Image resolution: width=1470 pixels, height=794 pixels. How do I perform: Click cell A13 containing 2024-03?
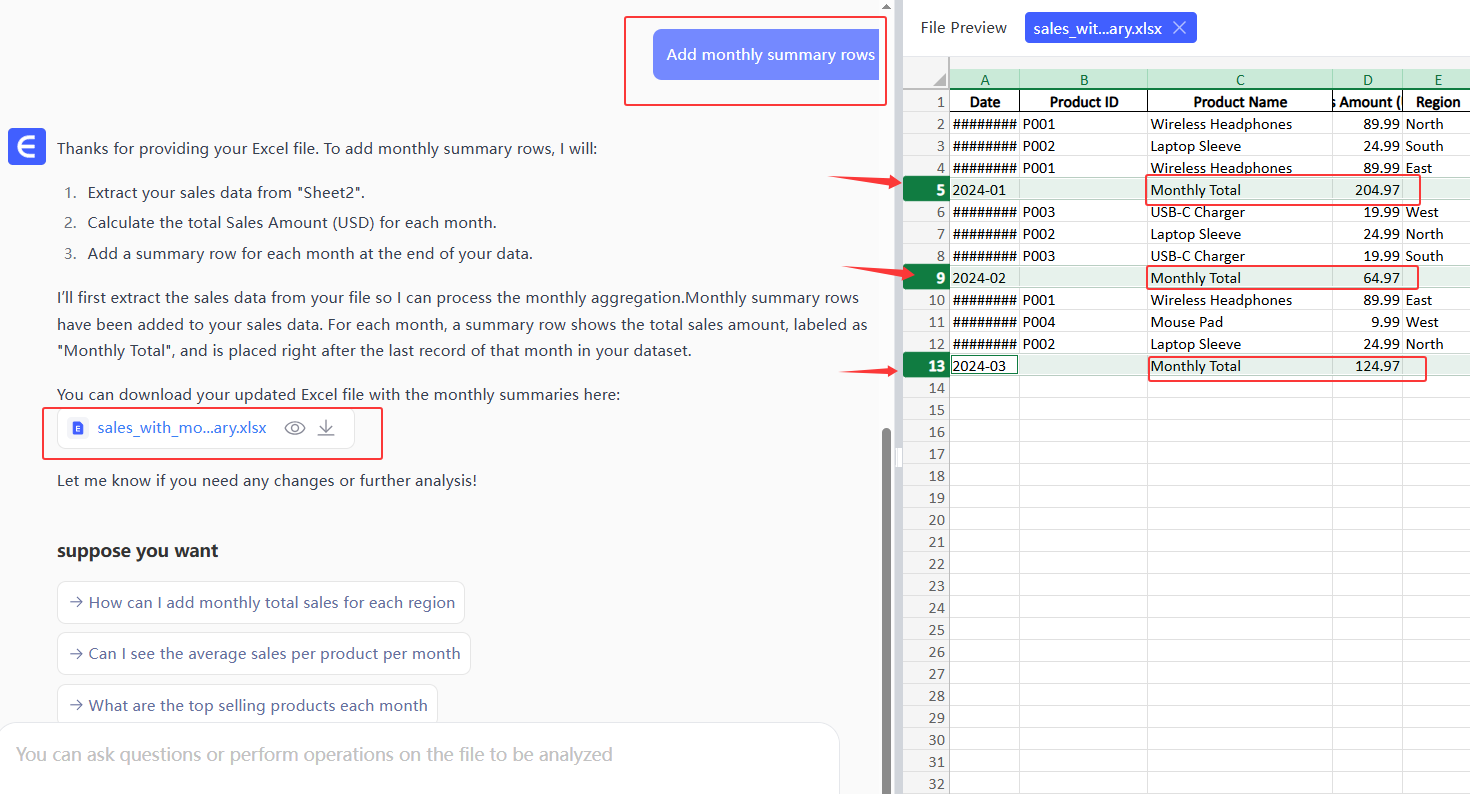[x=984, y=366]
